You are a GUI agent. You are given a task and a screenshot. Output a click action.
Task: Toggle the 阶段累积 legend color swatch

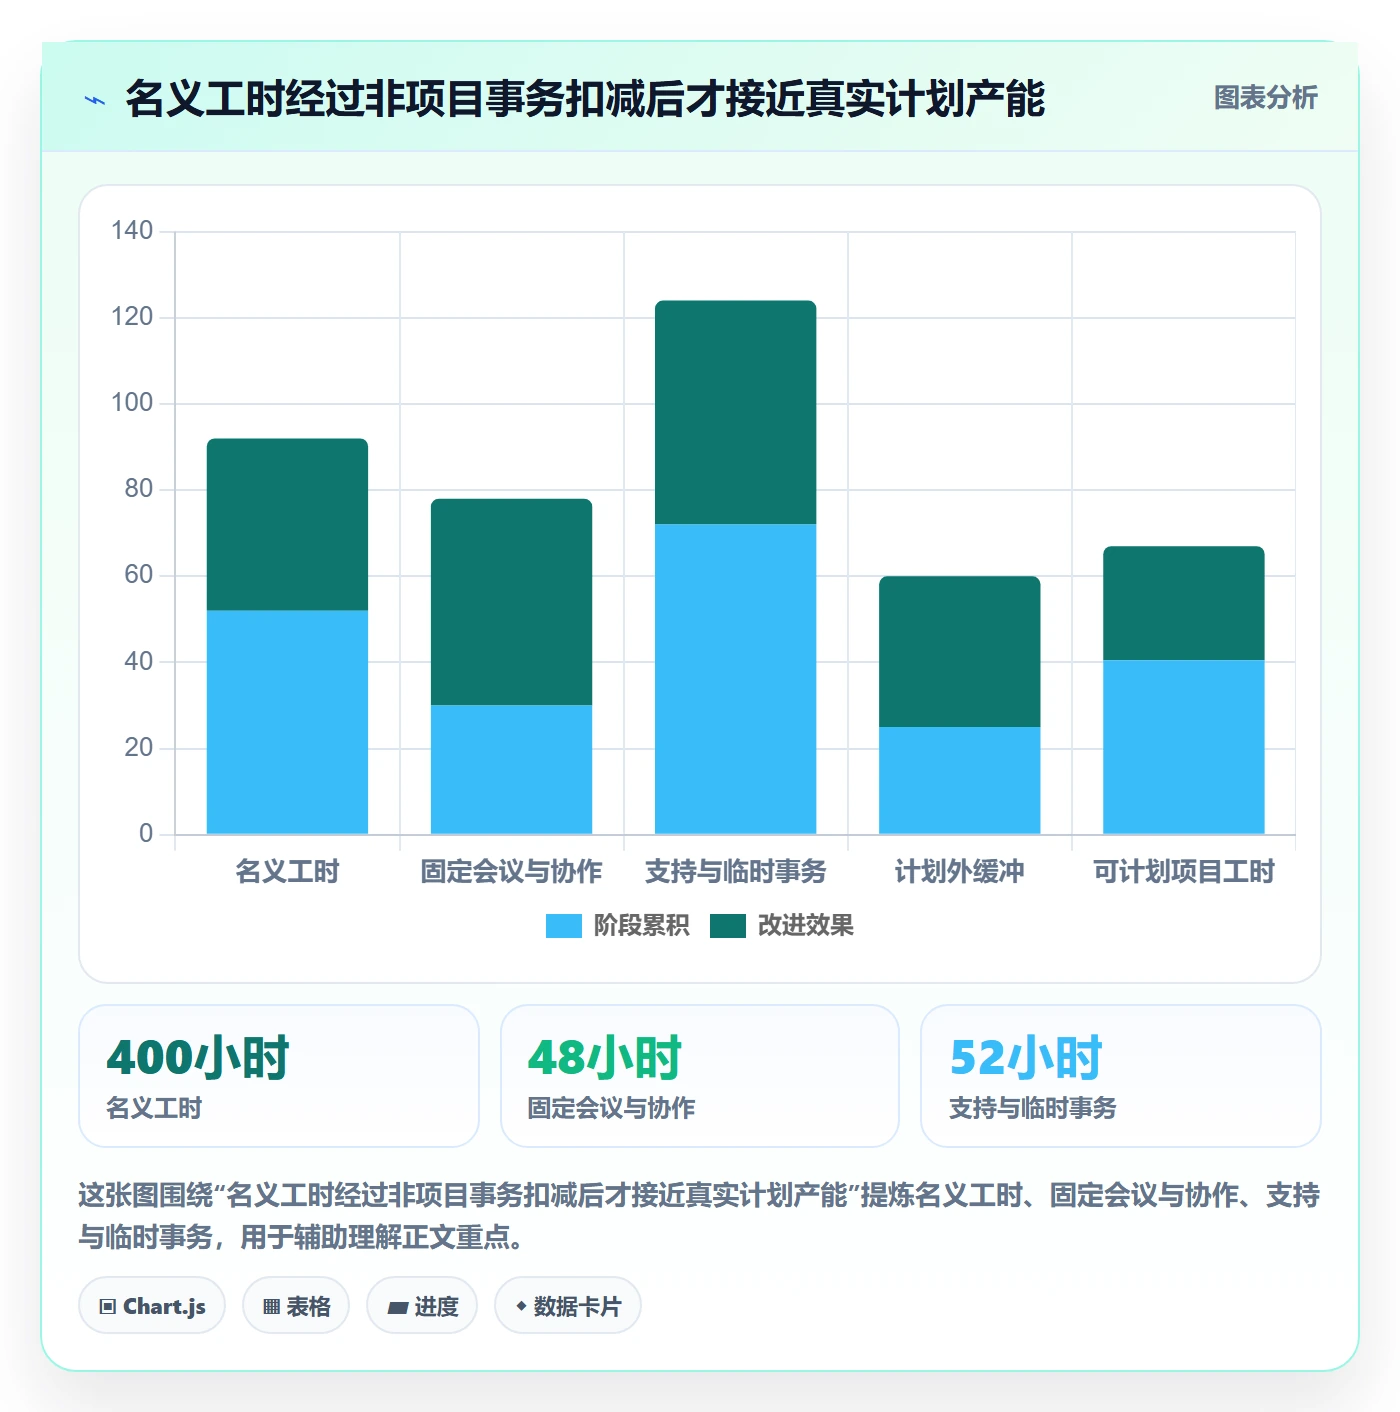563,926
